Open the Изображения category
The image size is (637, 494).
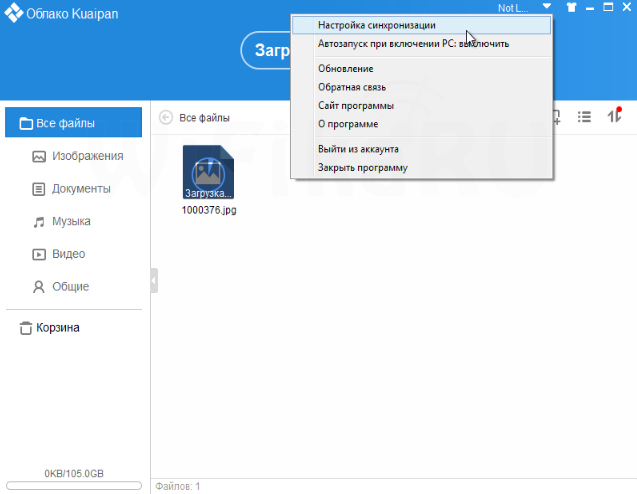tap(87, 156)
